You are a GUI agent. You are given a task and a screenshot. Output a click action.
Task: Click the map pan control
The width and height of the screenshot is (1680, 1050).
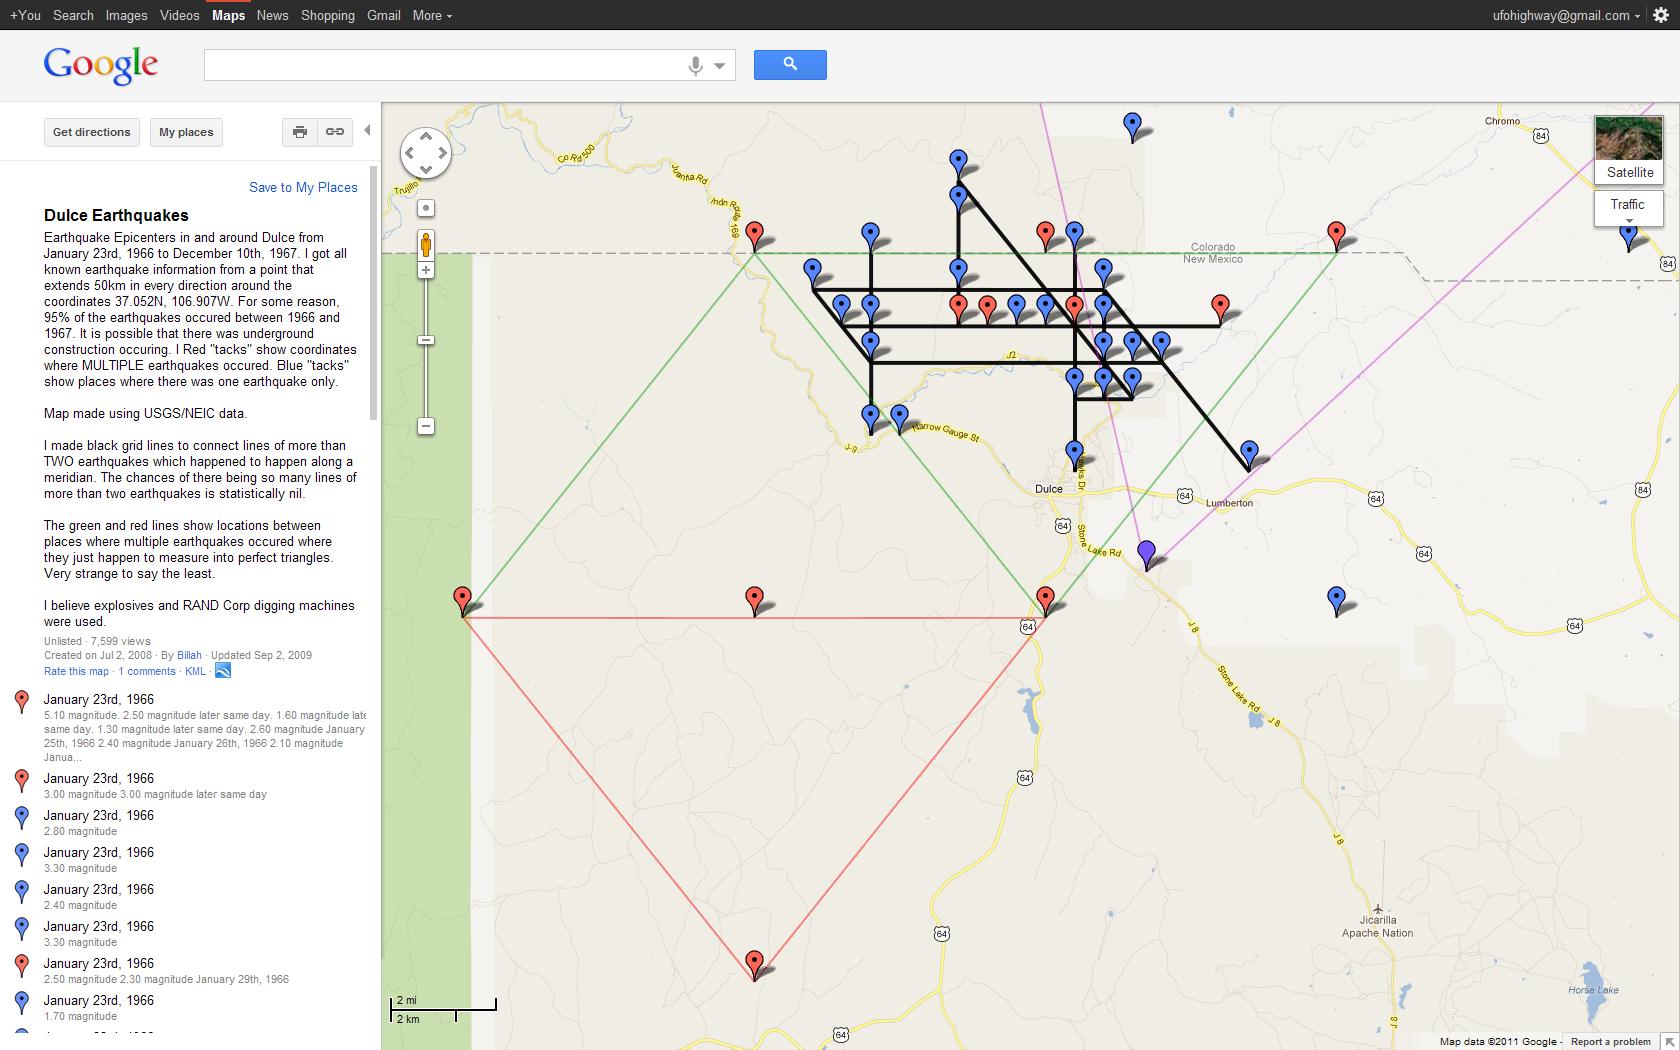click(426, 153)
